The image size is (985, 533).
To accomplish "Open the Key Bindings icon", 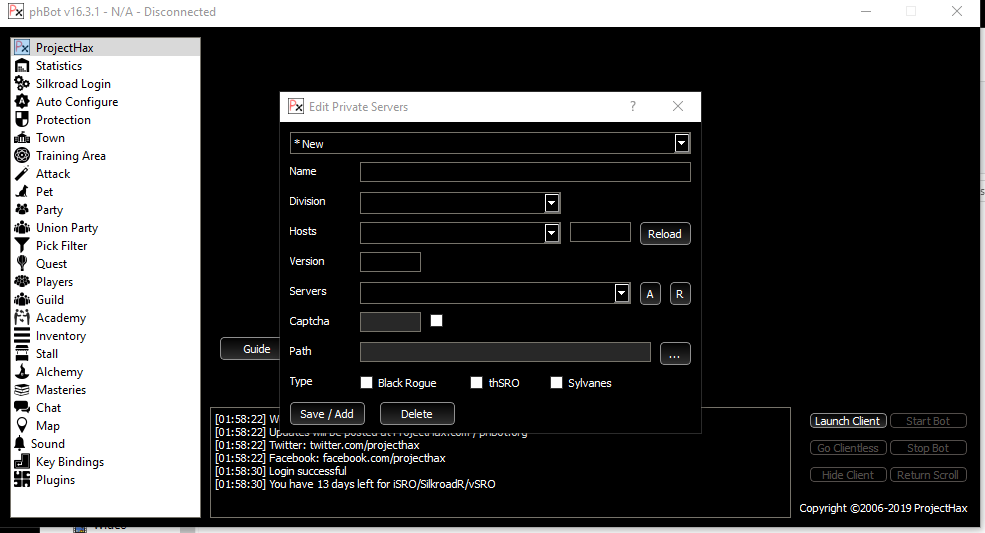I will pos(22,462).
